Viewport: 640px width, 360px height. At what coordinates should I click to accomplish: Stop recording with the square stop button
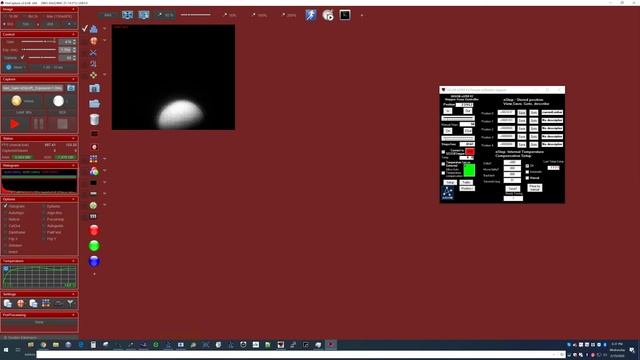[62, 124]
